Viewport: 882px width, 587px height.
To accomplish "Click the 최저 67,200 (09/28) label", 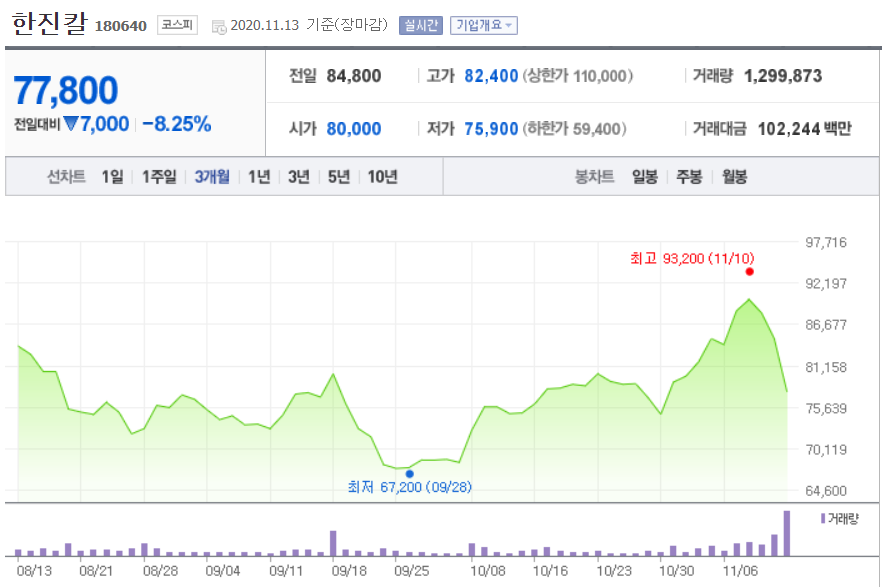I will click(410, 487).
